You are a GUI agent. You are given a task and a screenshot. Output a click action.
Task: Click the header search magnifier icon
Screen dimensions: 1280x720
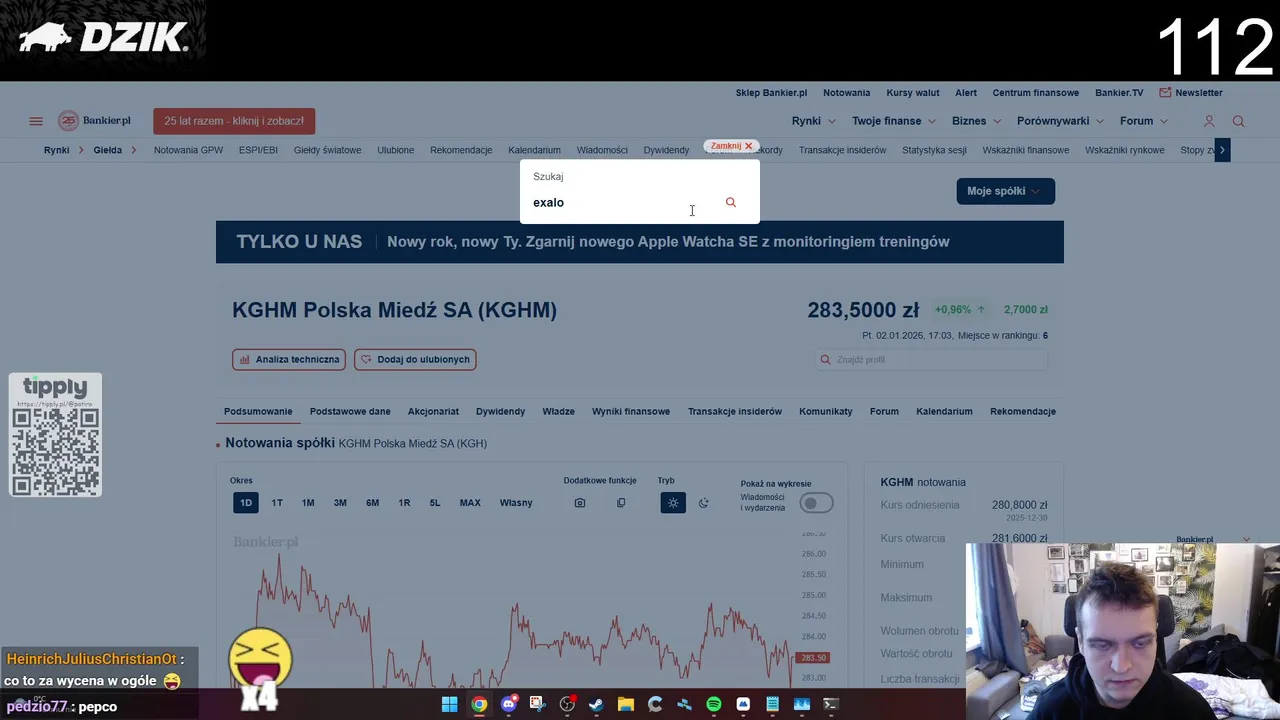click(x=1238, y=121)
